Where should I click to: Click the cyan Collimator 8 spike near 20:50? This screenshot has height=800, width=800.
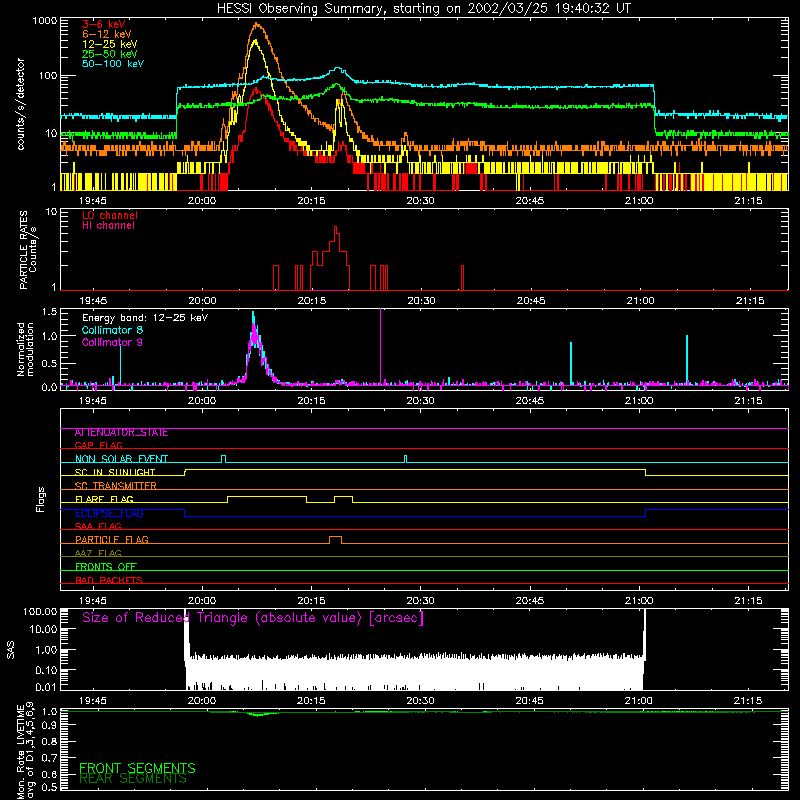tap(571, 363)
